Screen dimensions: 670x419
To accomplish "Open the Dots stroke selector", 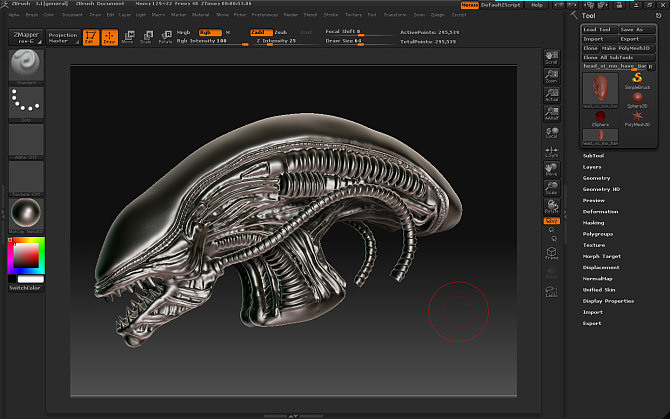I will pyautogui.click(x=26, y=104).
